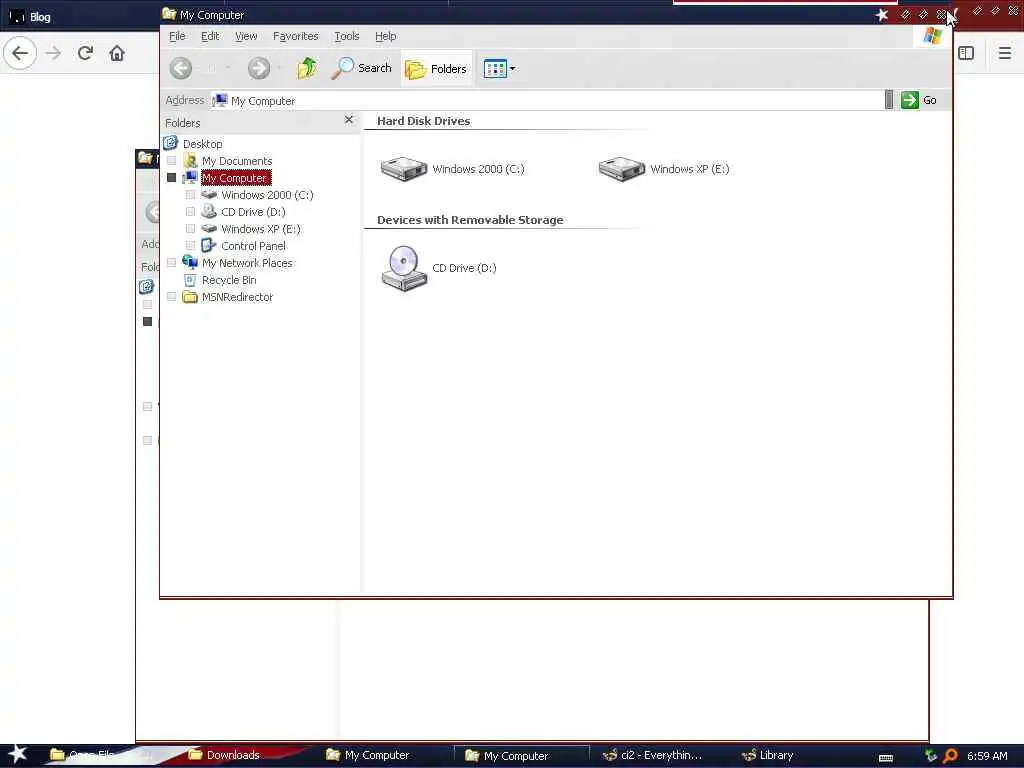
Task: Click the Go button
Action: (x=920, y=100)
